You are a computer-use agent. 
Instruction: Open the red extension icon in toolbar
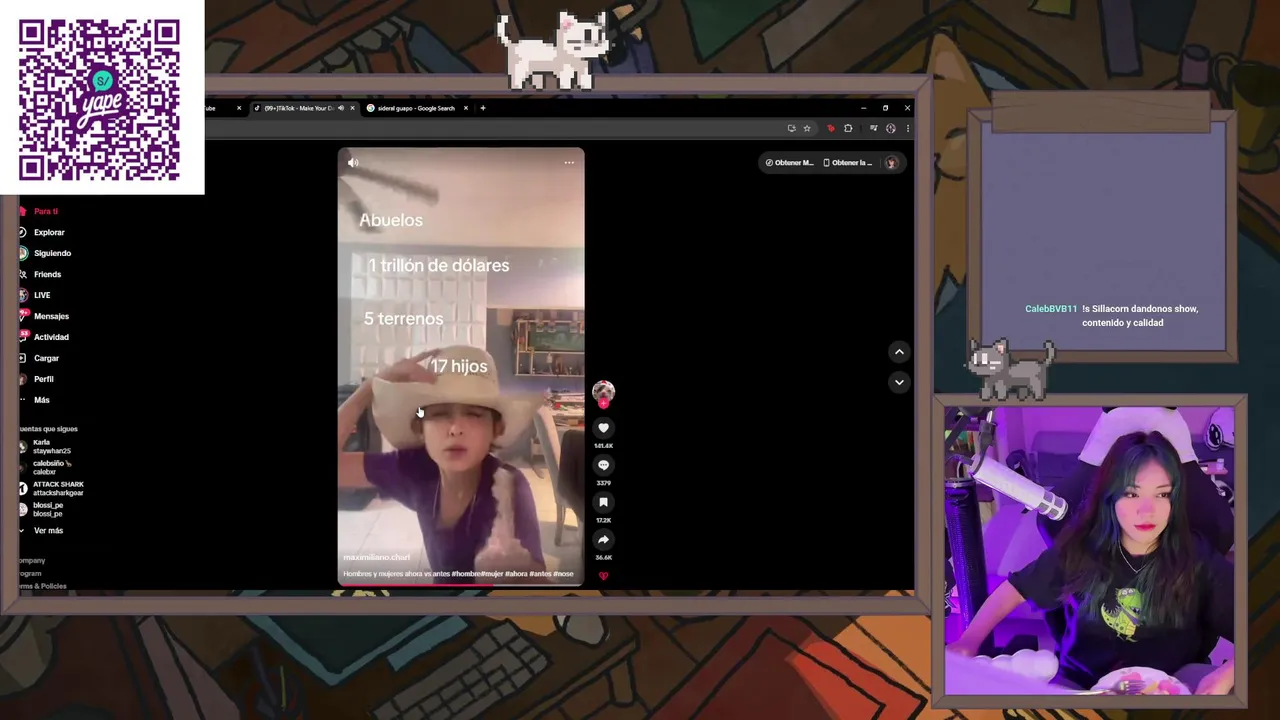point(830,128)
